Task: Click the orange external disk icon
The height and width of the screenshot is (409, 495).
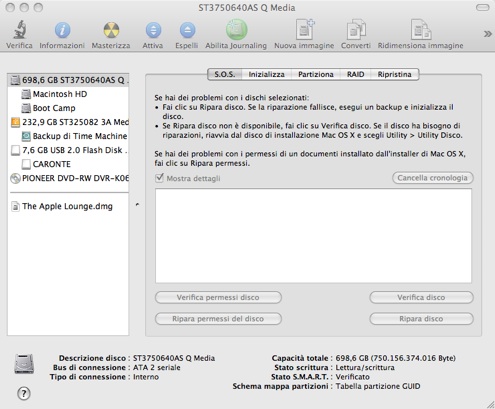Action: coord(15,122)
